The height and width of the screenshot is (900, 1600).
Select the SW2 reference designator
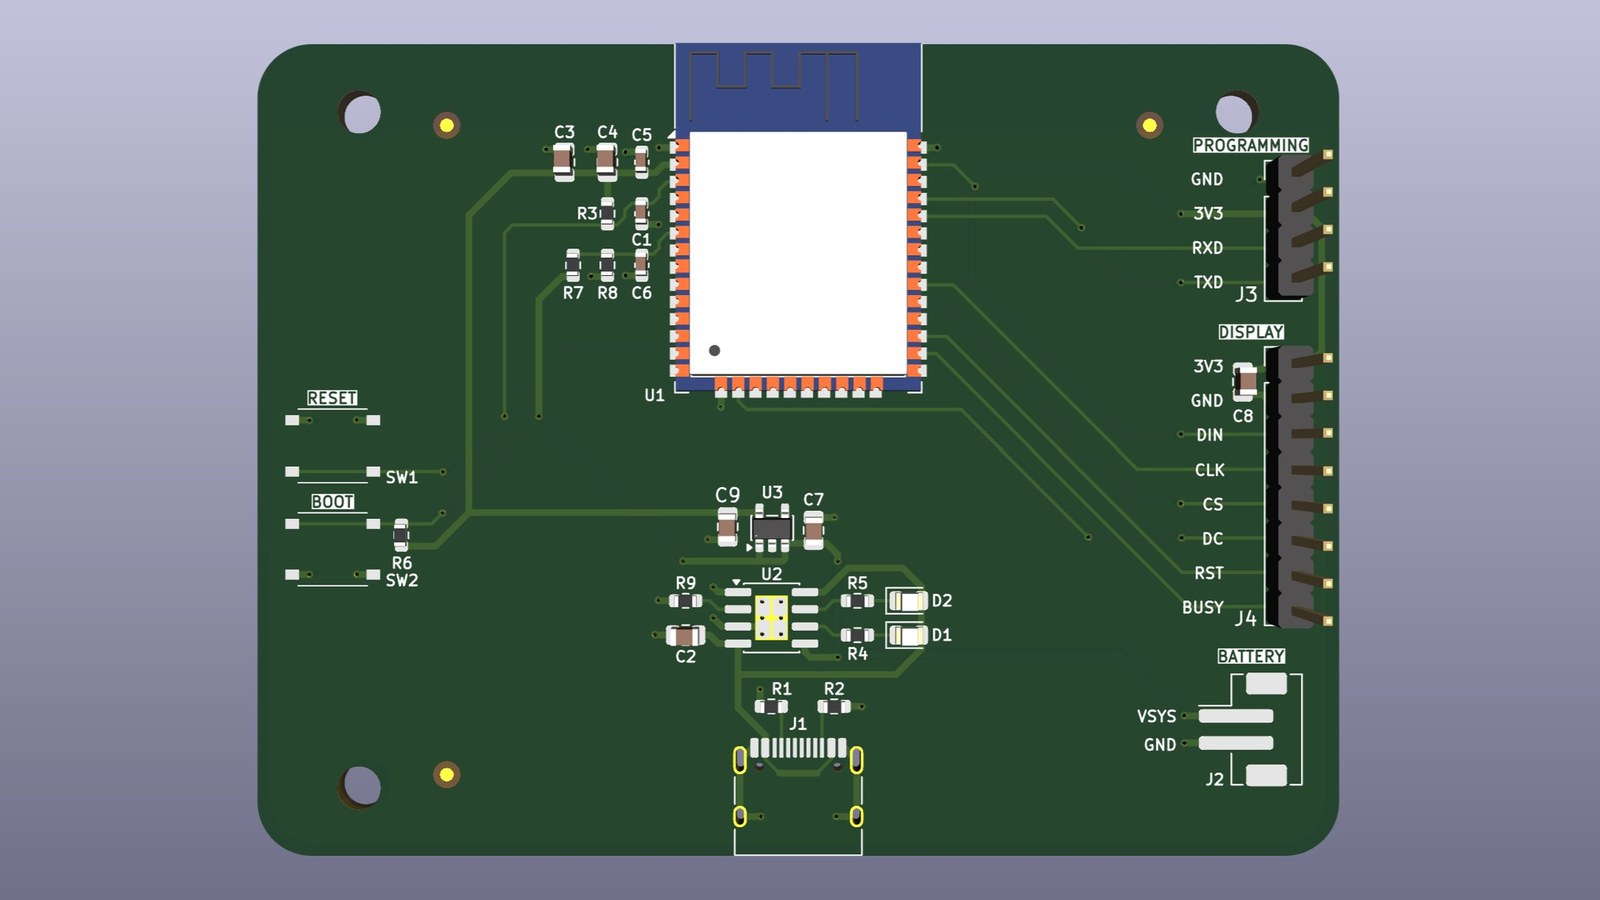[x=402, y=580]
